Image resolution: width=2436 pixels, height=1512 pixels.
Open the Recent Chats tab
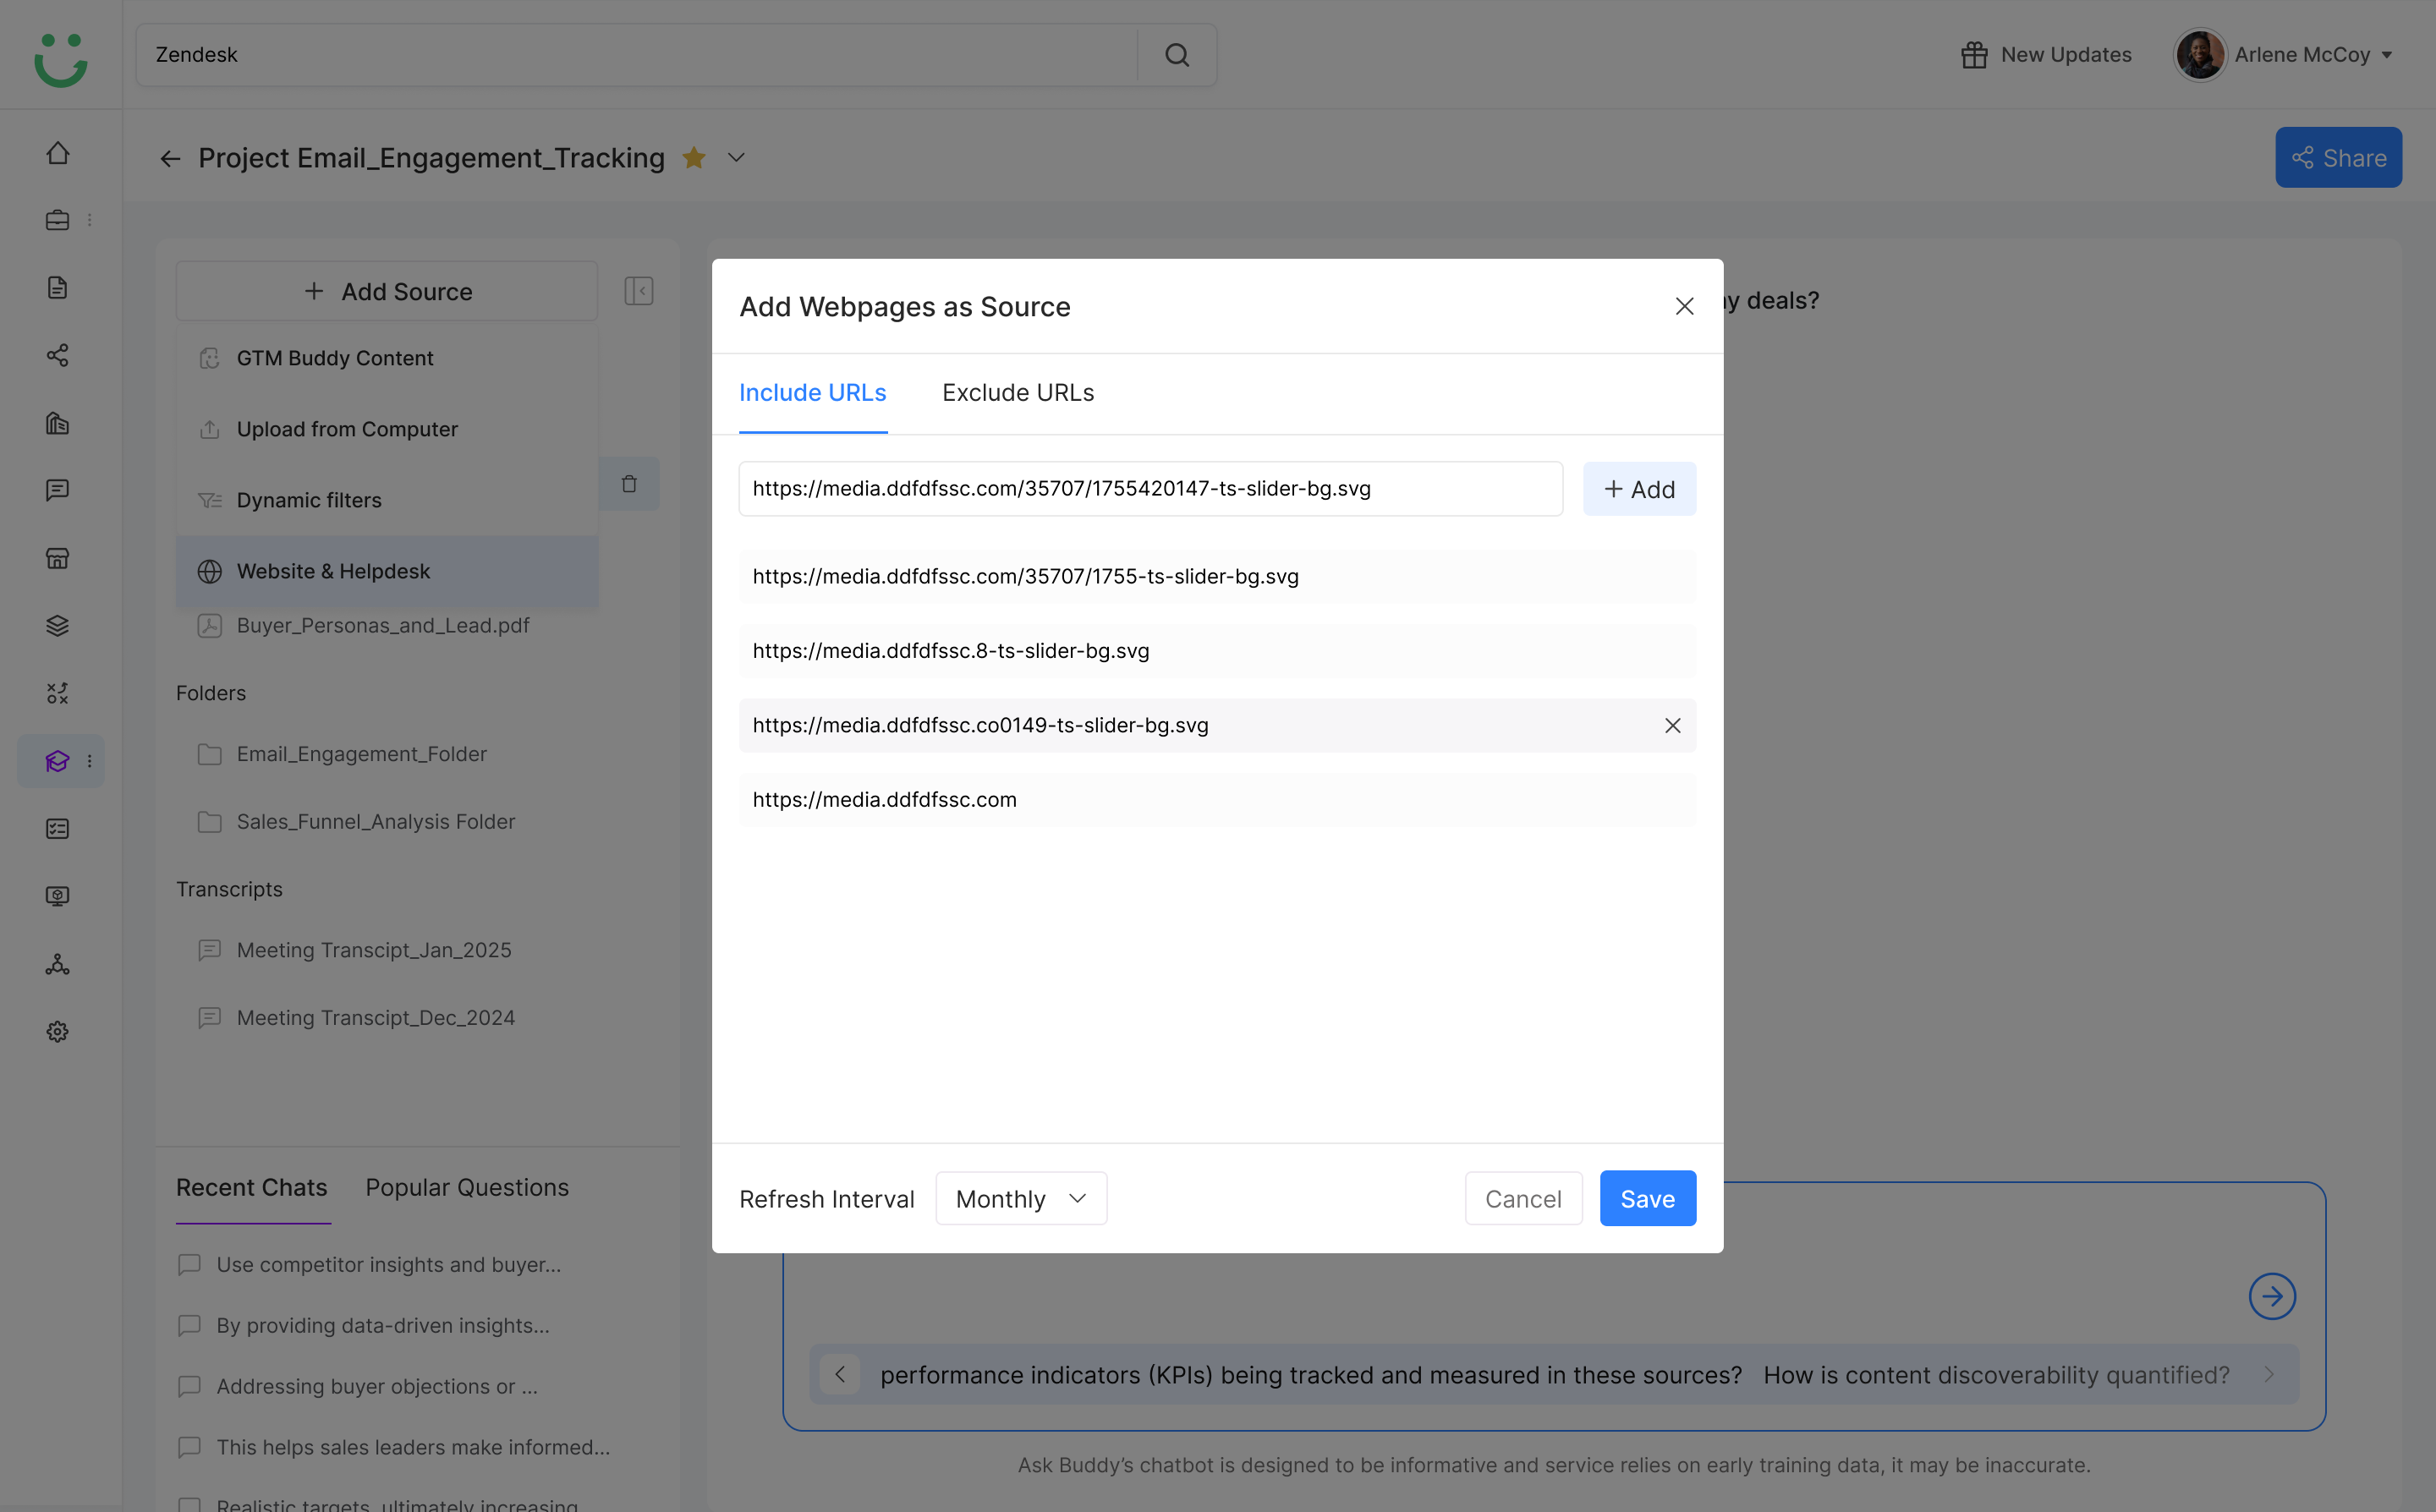[252, 1187]
